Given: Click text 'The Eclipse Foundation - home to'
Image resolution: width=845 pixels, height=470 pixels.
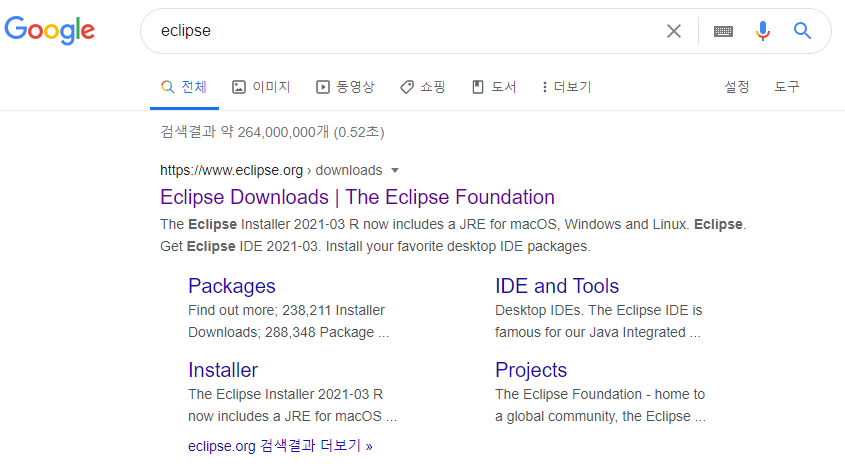Looking at the screenshot, I should click(x=600, y=395).
